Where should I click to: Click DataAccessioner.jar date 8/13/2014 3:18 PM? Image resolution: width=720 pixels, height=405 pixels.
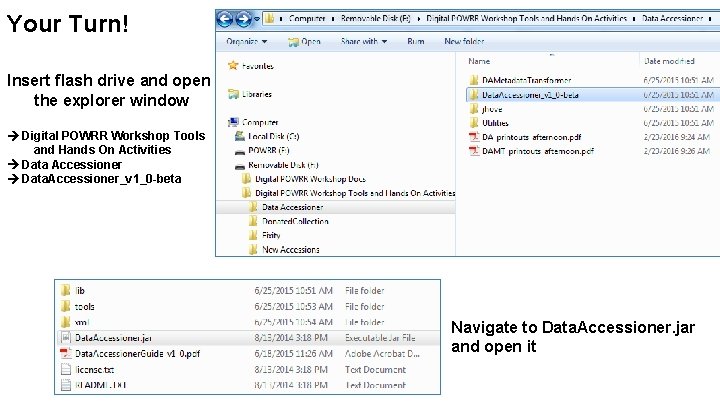(x=291, y=338)
